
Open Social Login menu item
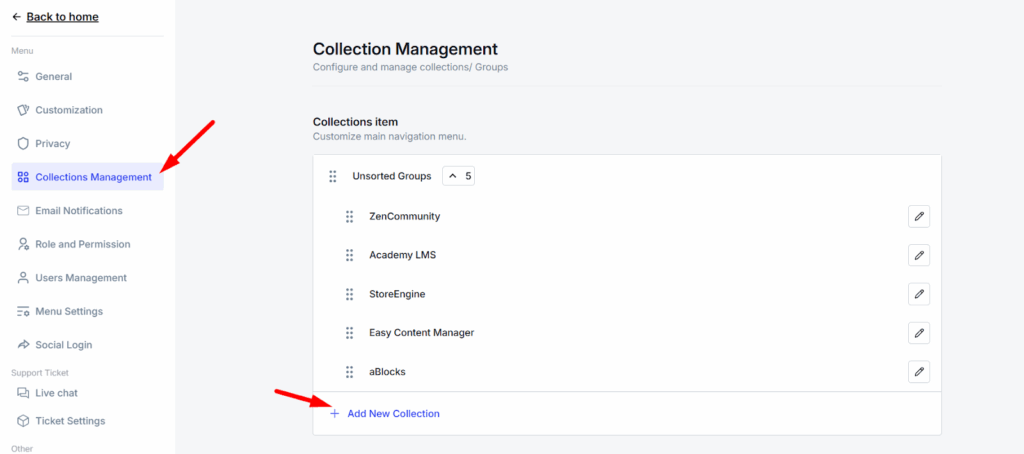88,344
